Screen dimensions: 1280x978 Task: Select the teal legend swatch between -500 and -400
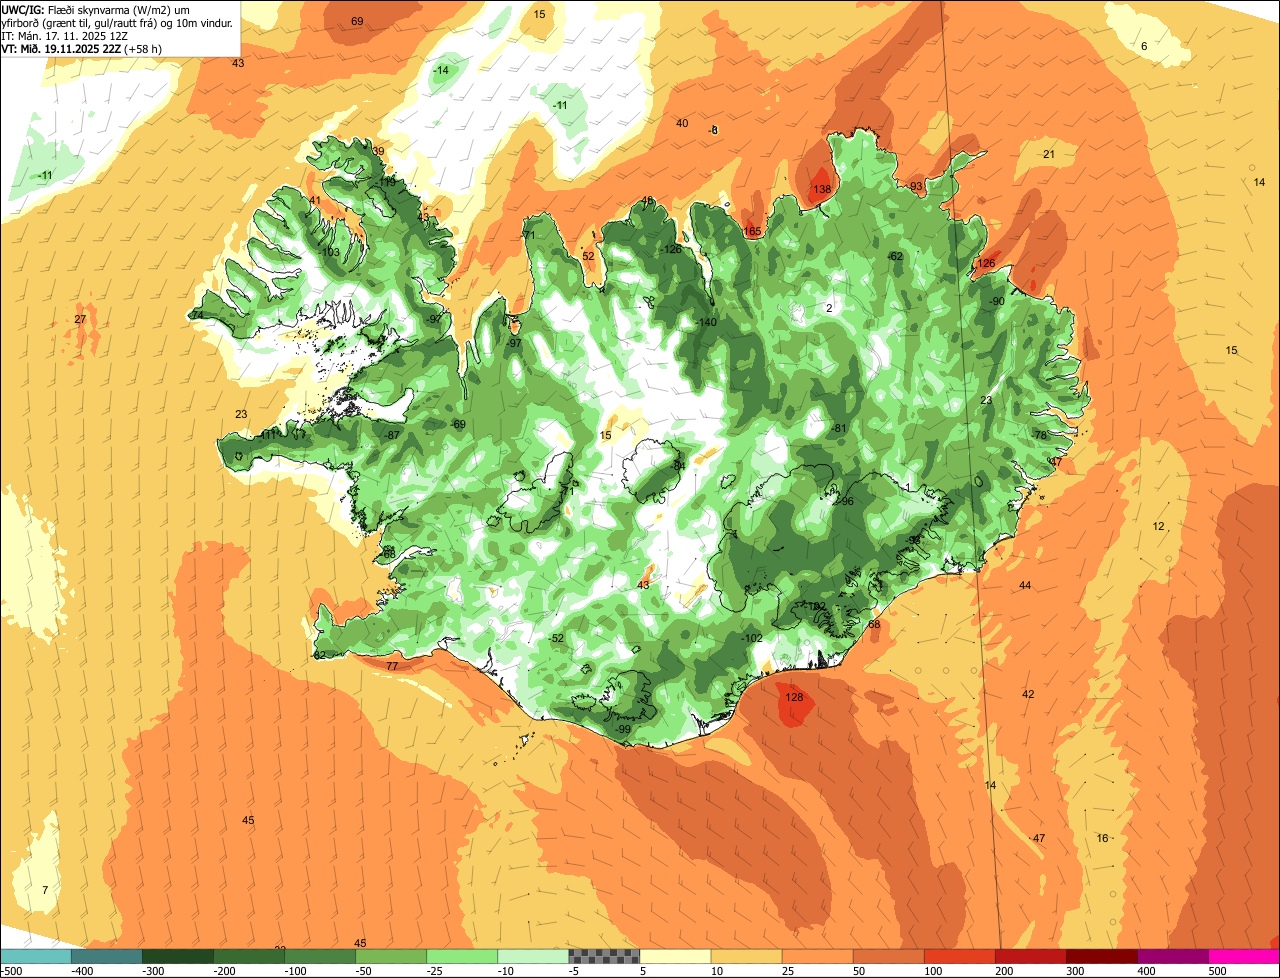(x=35, y=956)
